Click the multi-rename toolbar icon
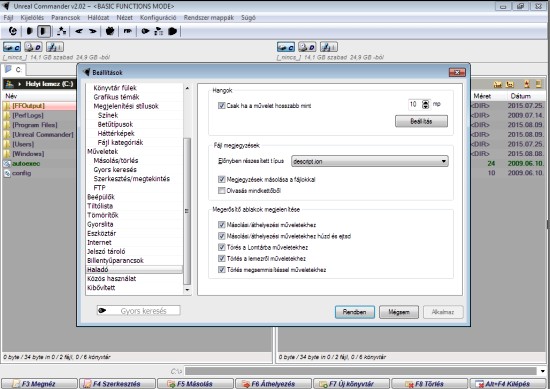This screenshot has height=389, width=550. click(110, 31)
